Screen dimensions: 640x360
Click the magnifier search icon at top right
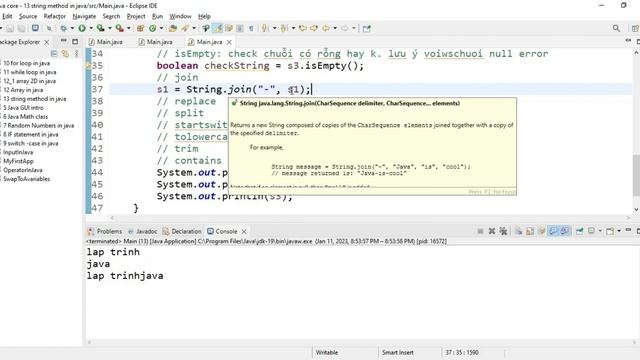coord(616,28)
